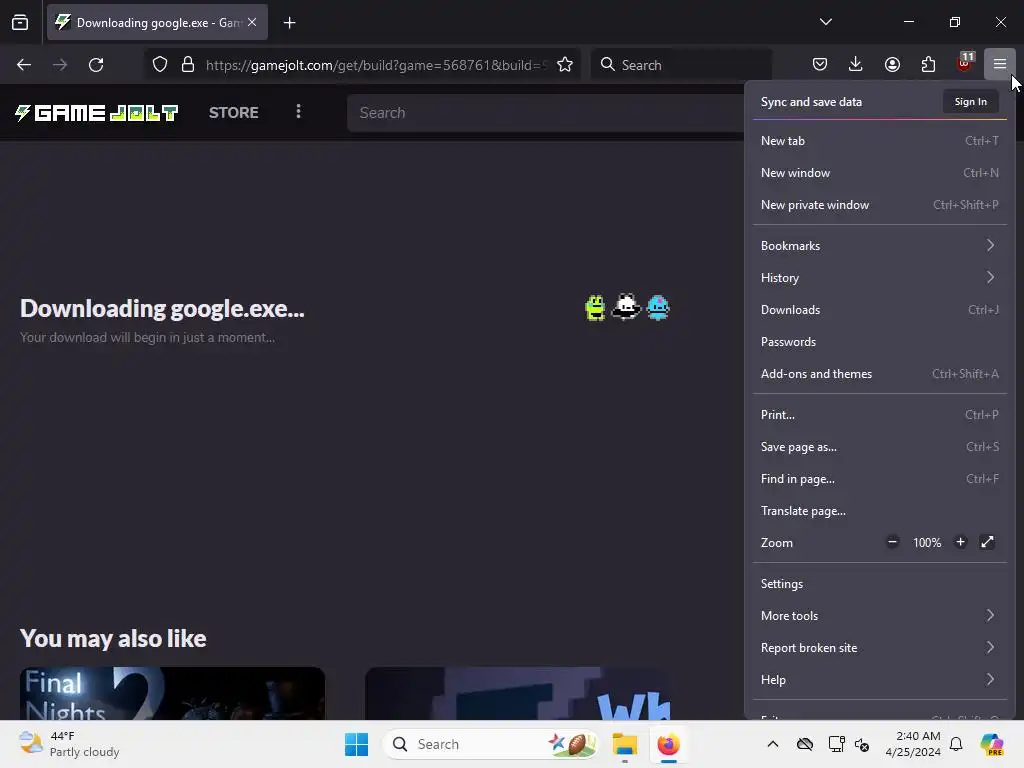Open Game Jolt three-dot more menu
Viewport: 1024px width, 768px height.
(298, 112)
